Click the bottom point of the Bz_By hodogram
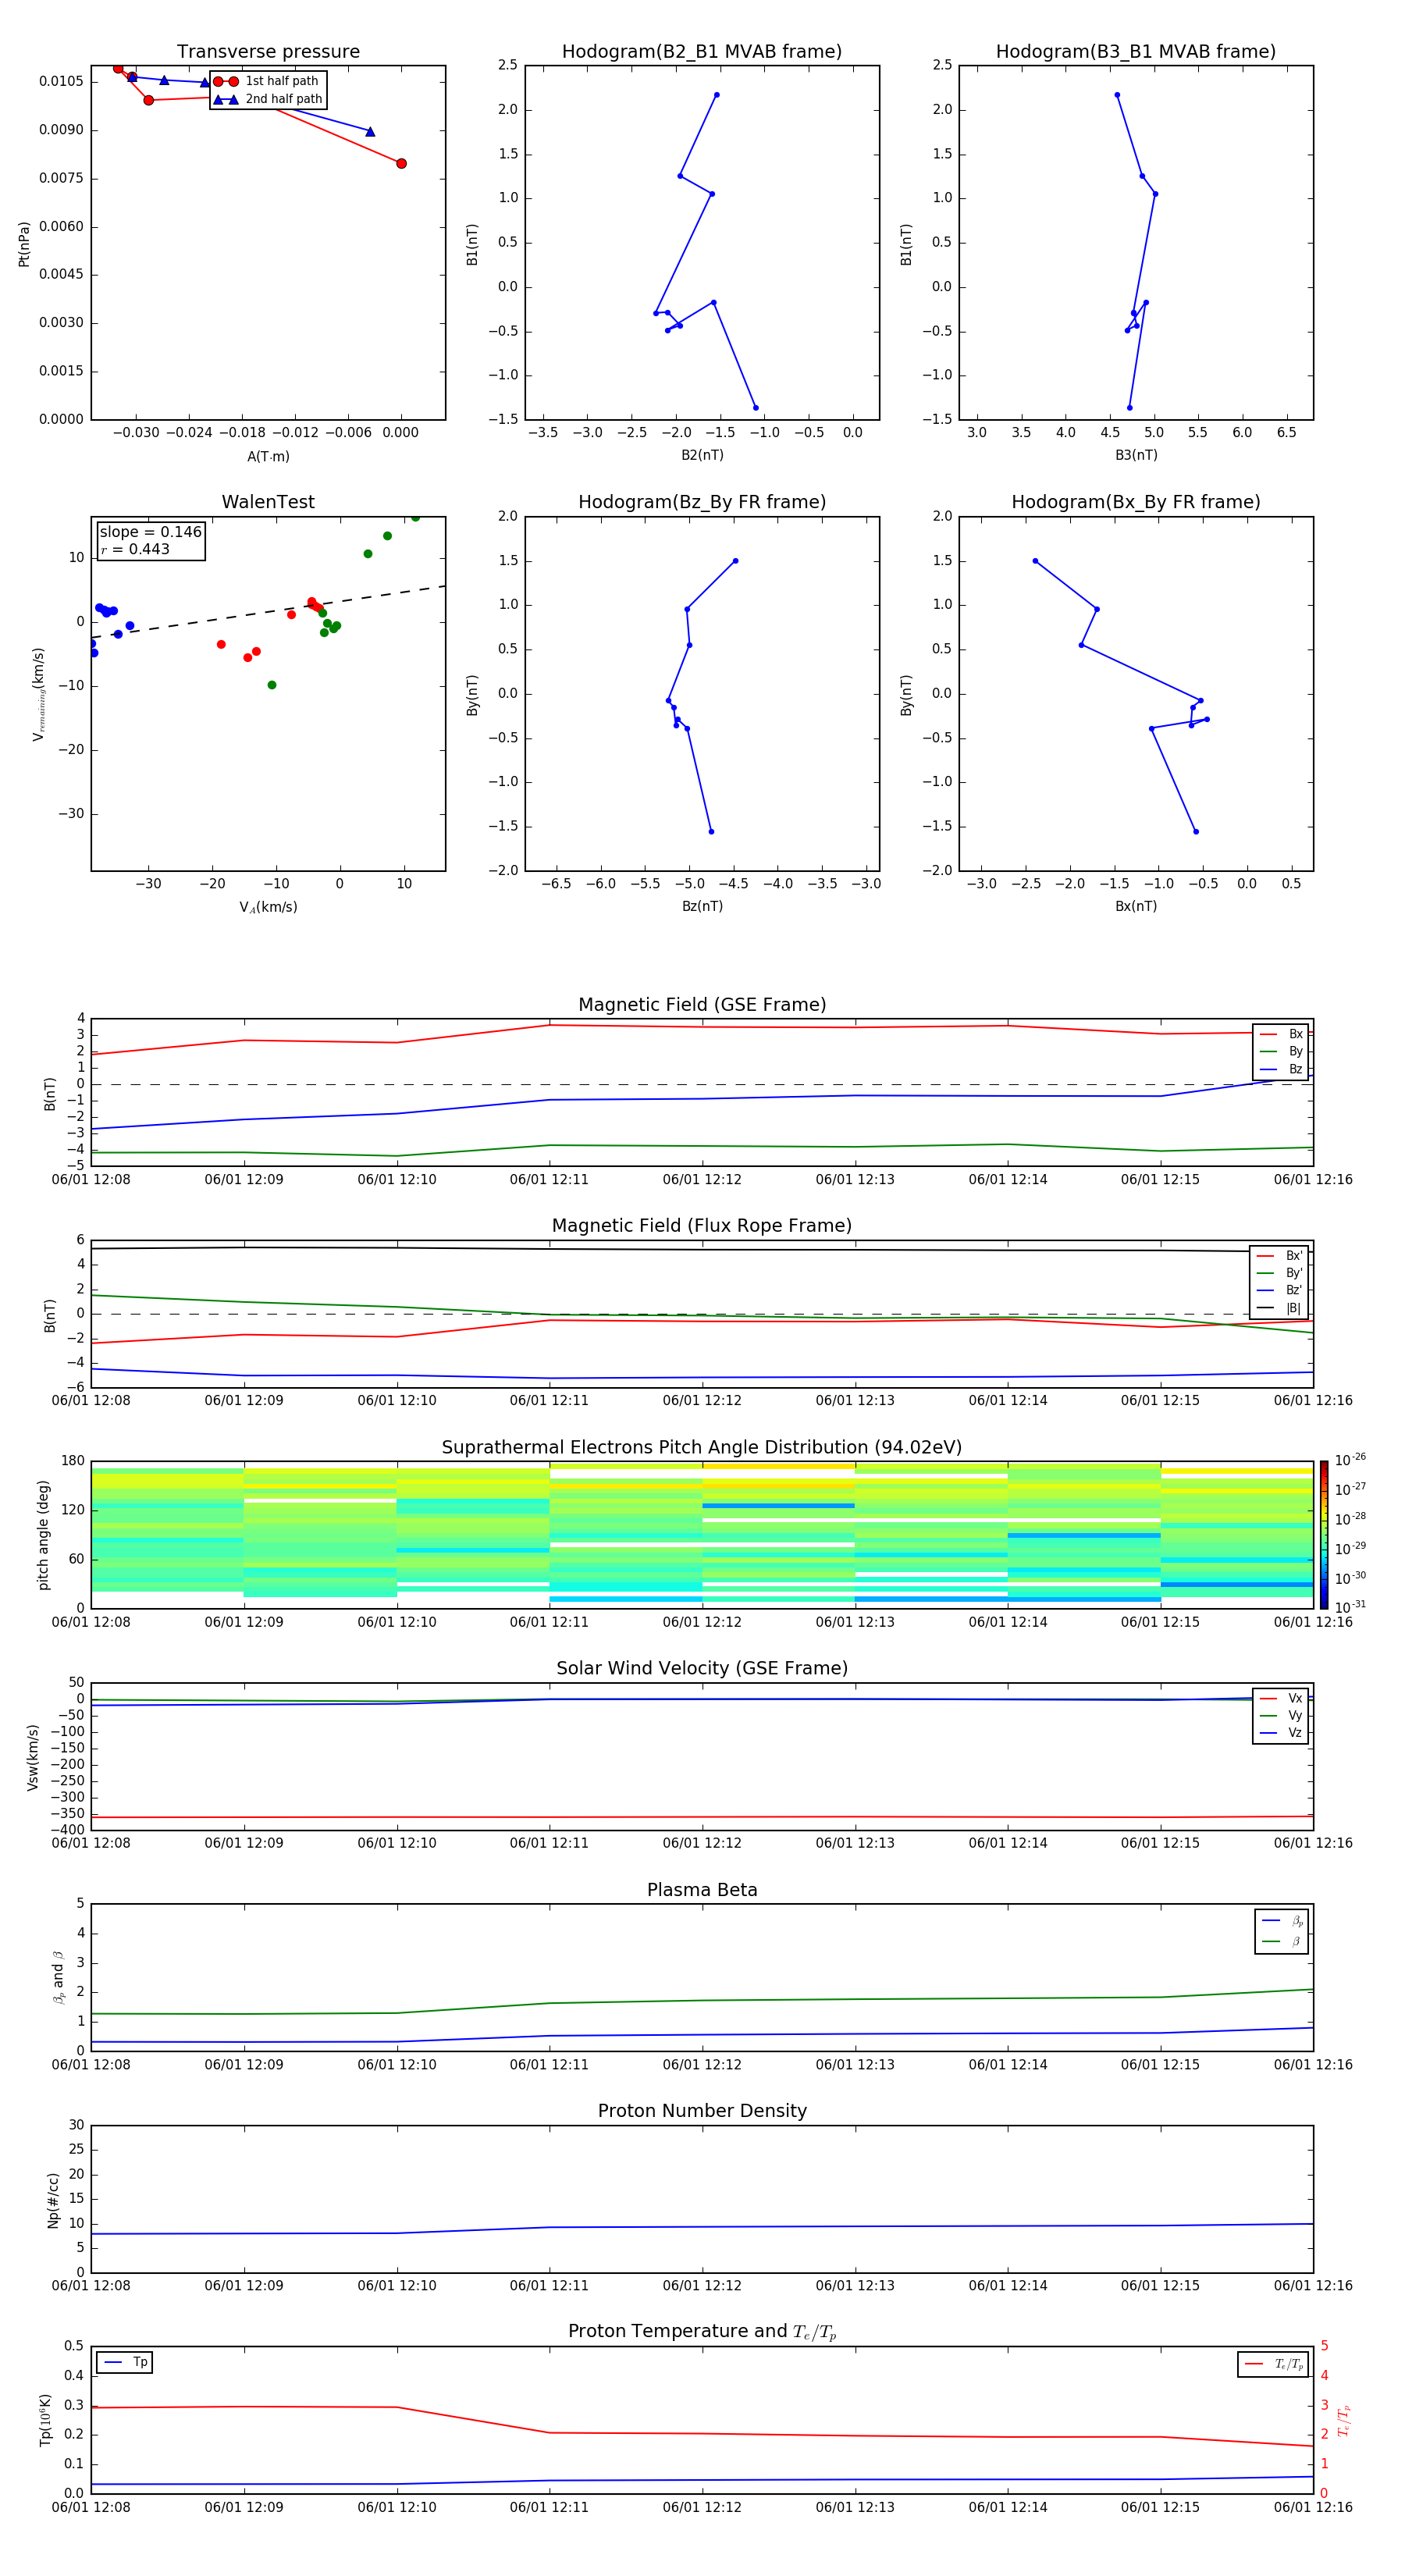The width and height of the screenshot is (1405, 2576). 711,832
